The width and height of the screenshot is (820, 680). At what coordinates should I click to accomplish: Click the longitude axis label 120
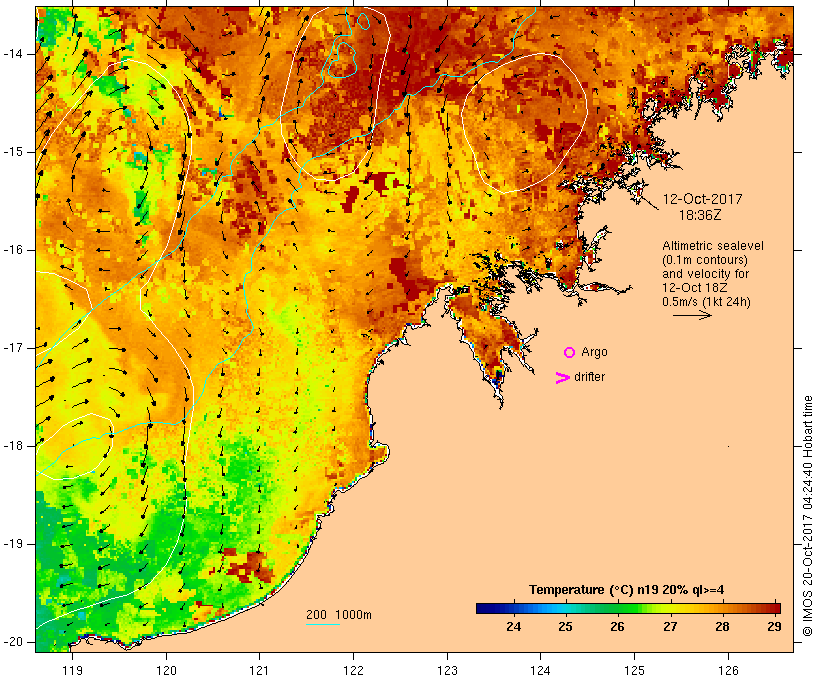coord(166,670)
